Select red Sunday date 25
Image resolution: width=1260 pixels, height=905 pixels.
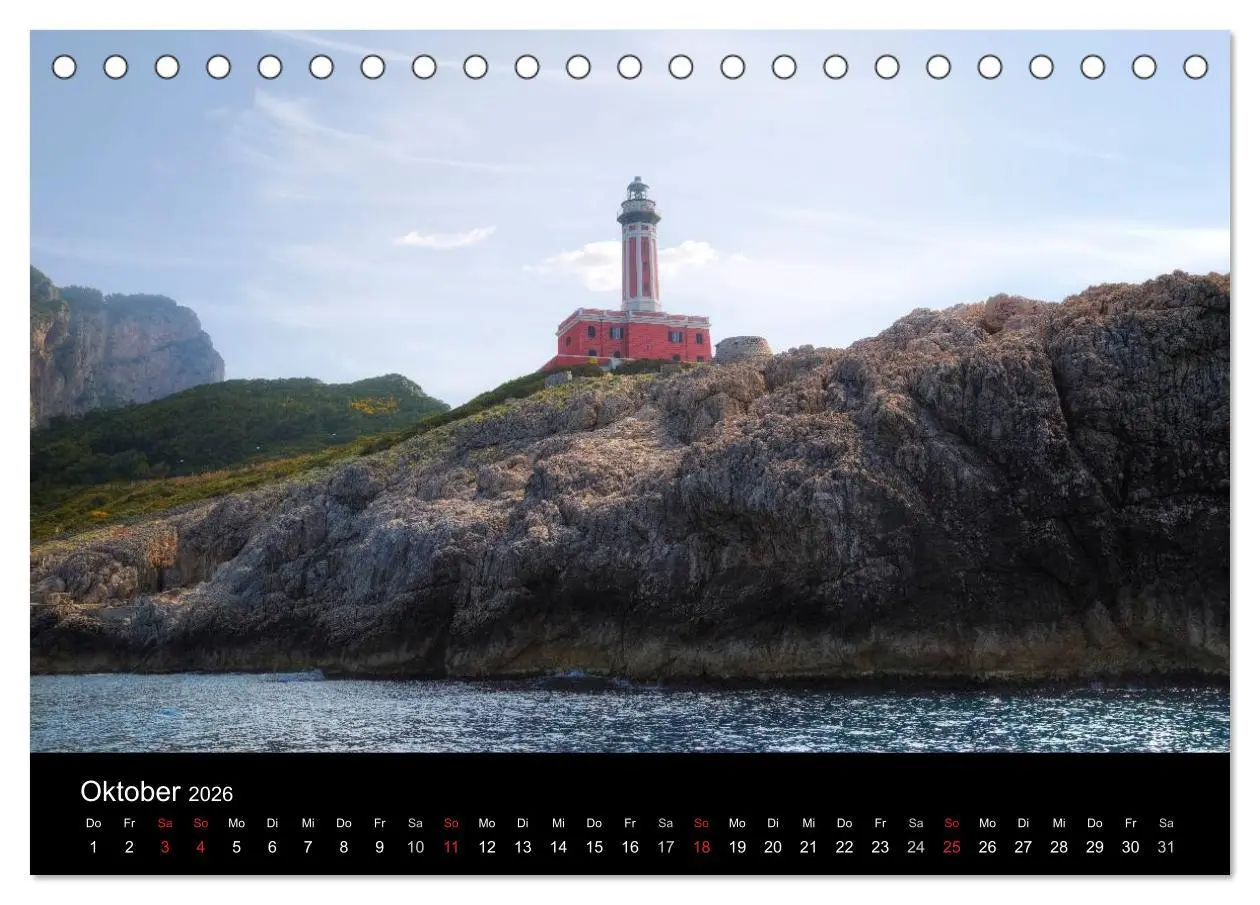(x=951, y=847)
